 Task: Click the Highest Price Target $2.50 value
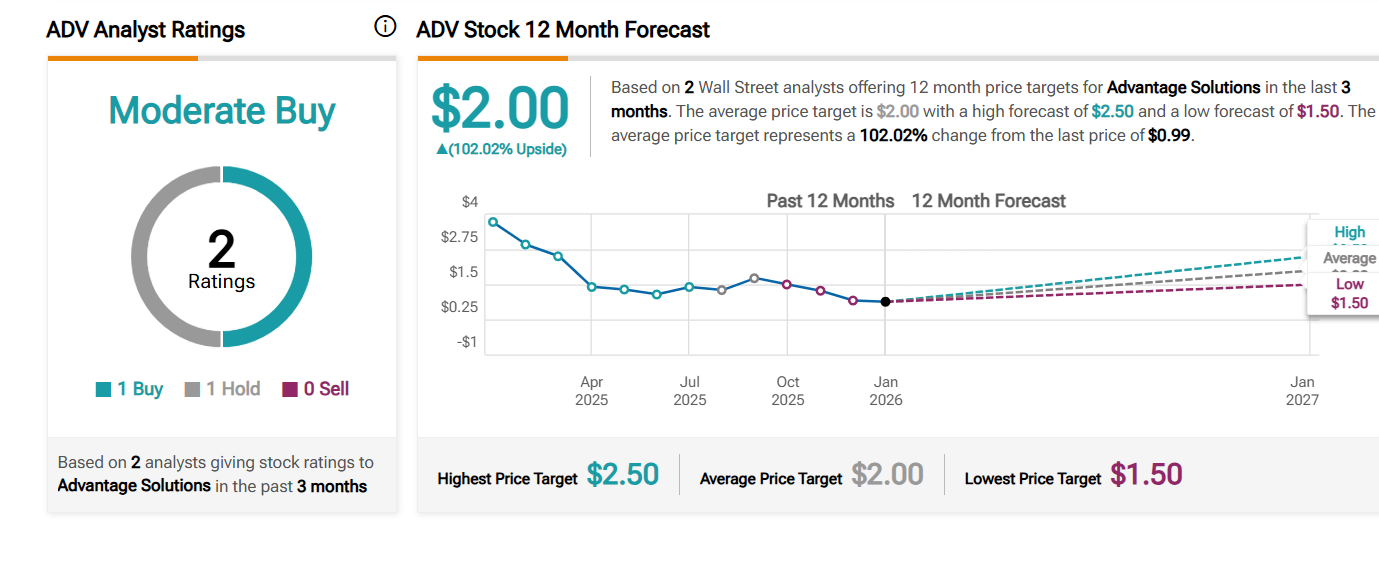click(x=622, y=475)
